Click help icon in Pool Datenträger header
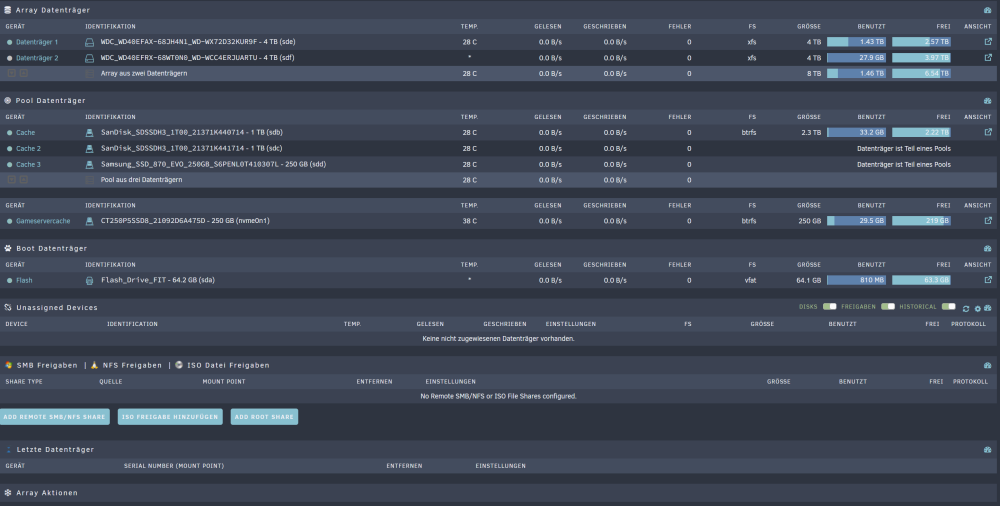 [x=988, y=101]
